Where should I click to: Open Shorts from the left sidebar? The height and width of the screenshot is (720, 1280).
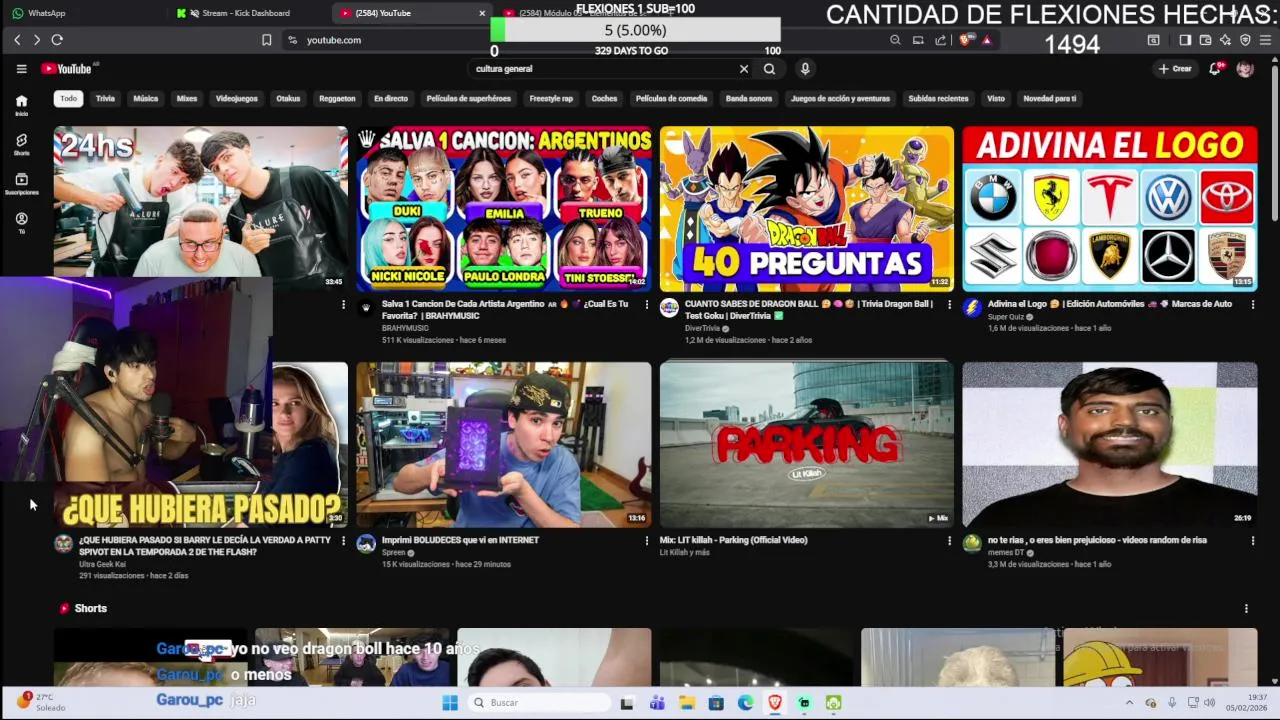click(21, 144)
